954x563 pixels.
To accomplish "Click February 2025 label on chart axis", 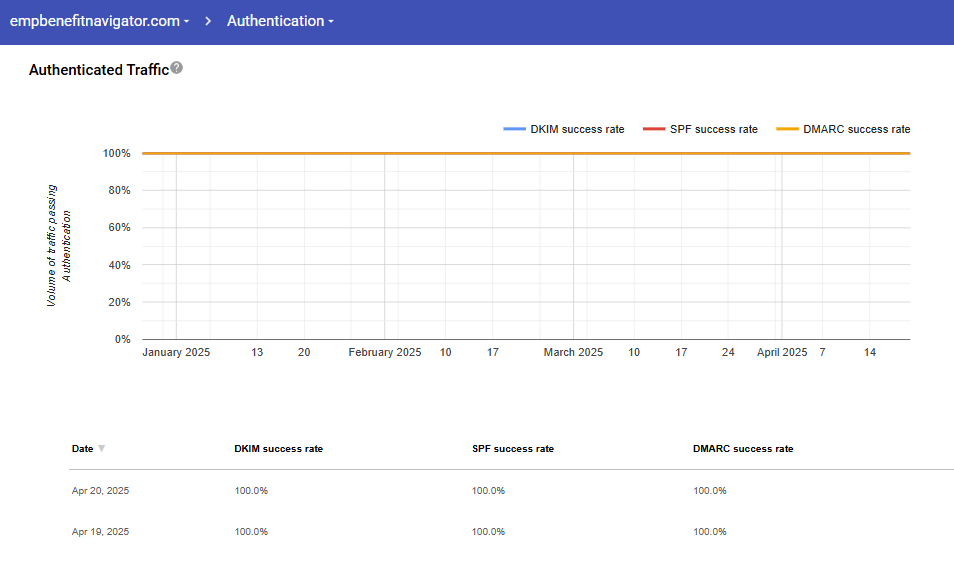I will pyautogui.click(x=385, y=353).
